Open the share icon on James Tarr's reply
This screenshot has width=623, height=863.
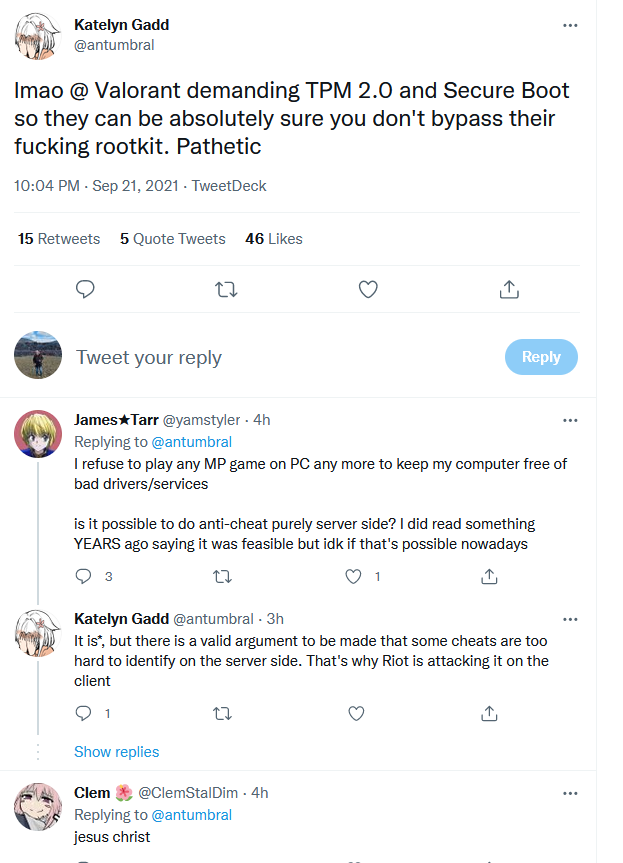click(x=489, y=576)
